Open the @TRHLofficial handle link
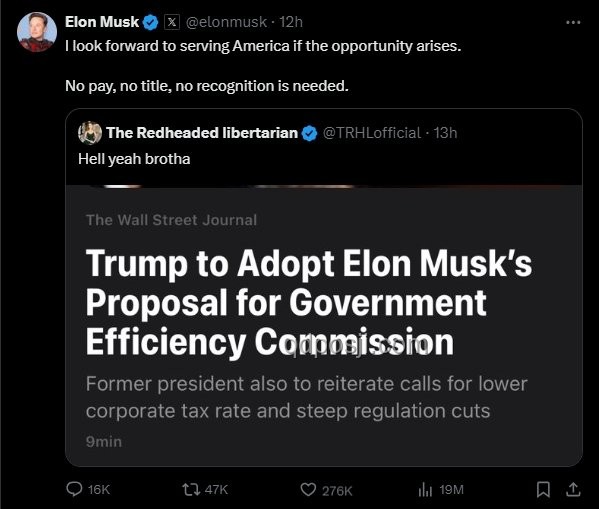599x509 pixels. click(x=372, y=133)
